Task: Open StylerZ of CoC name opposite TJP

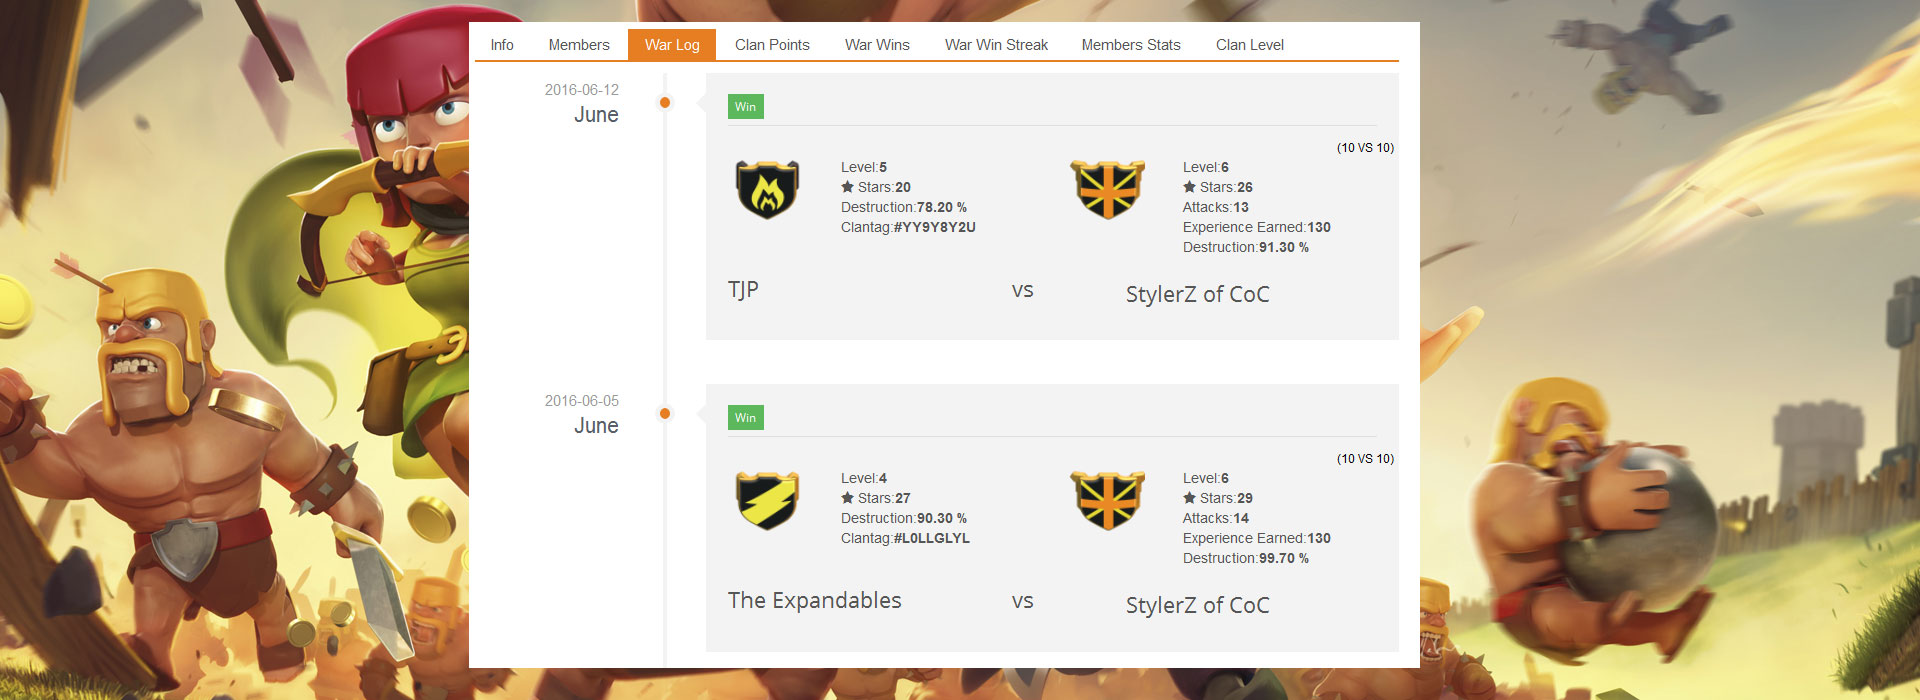Action: (x=1197, y=294)
